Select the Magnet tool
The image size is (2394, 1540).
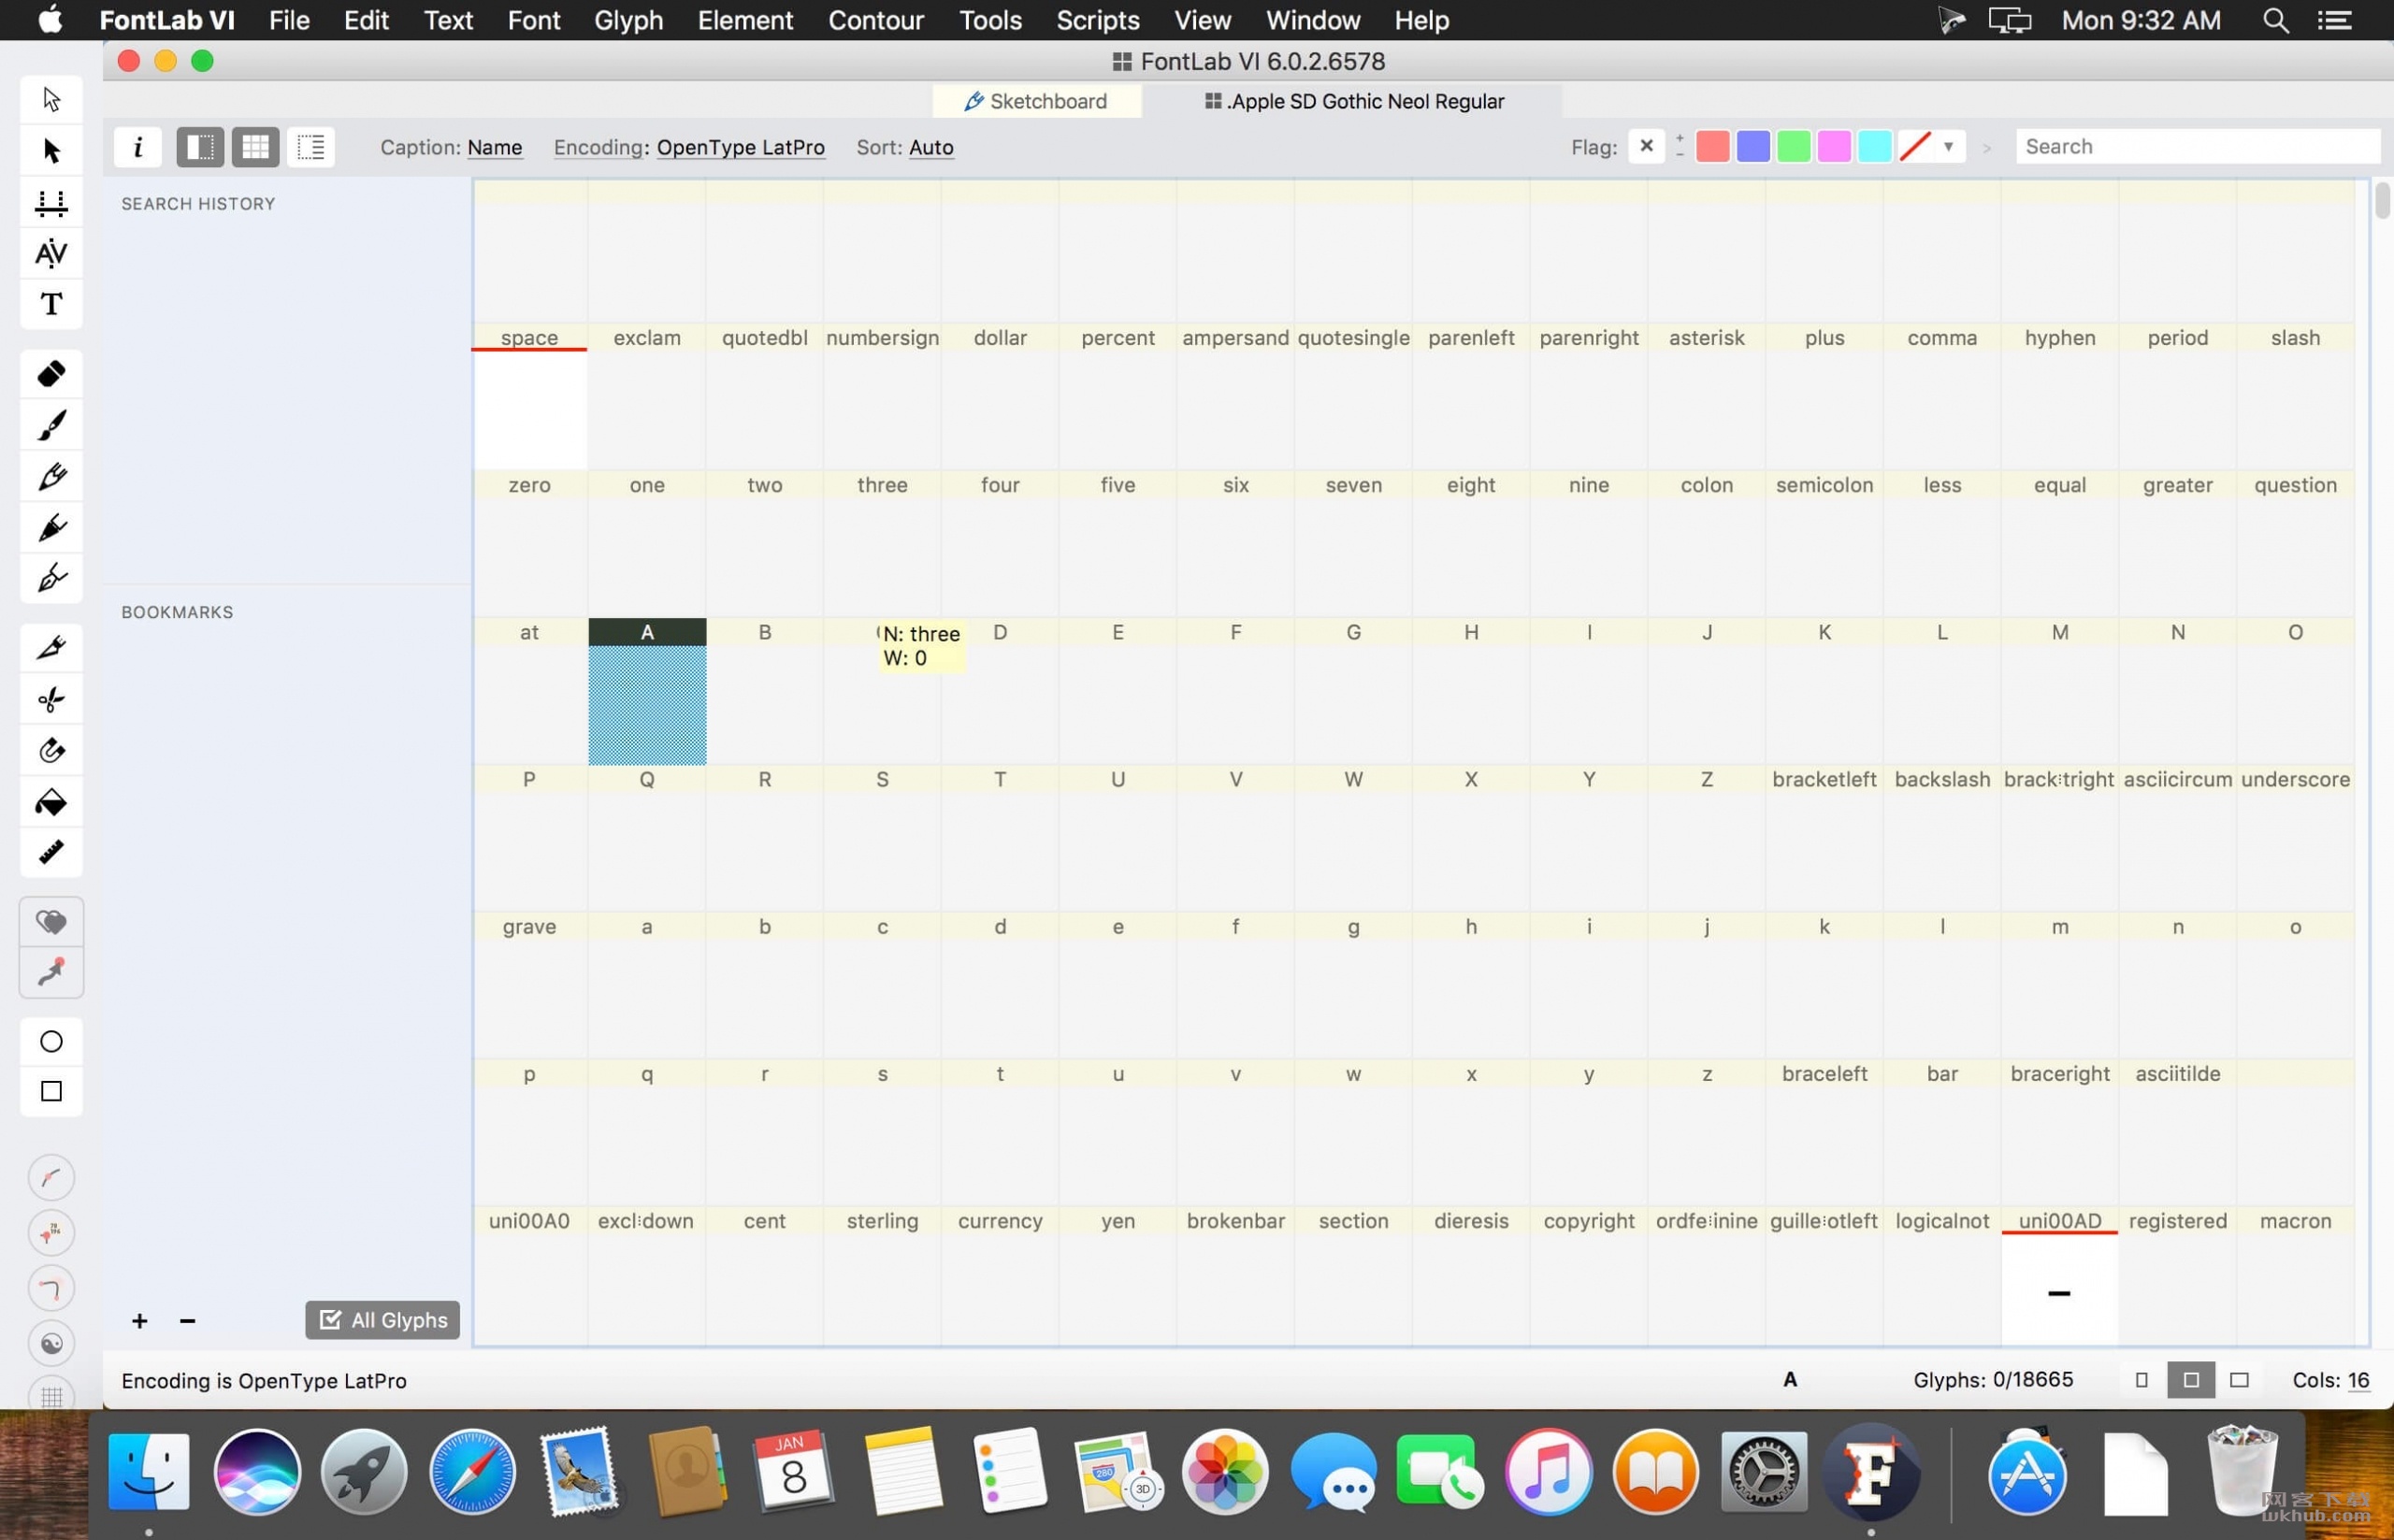point(51,750)
